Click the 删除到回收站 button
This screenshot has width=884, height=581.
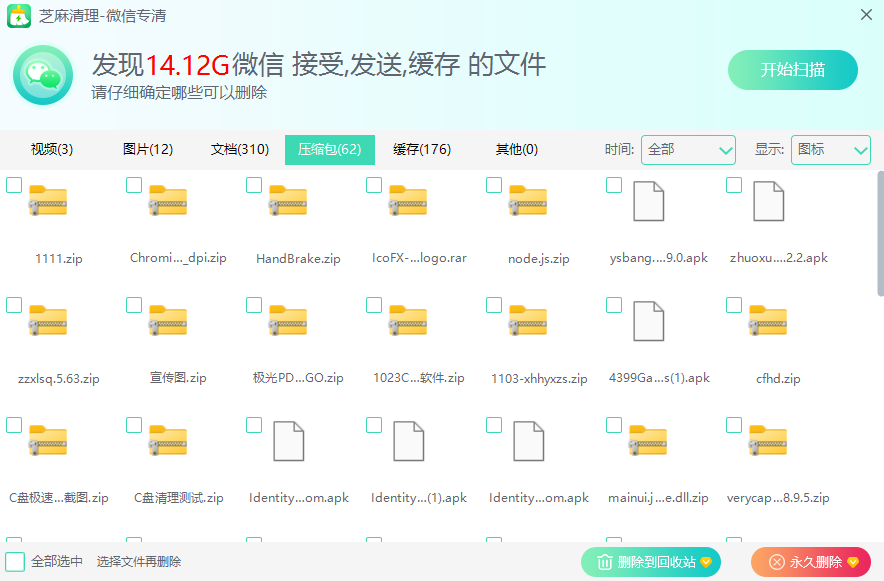[x=650, y=562]
